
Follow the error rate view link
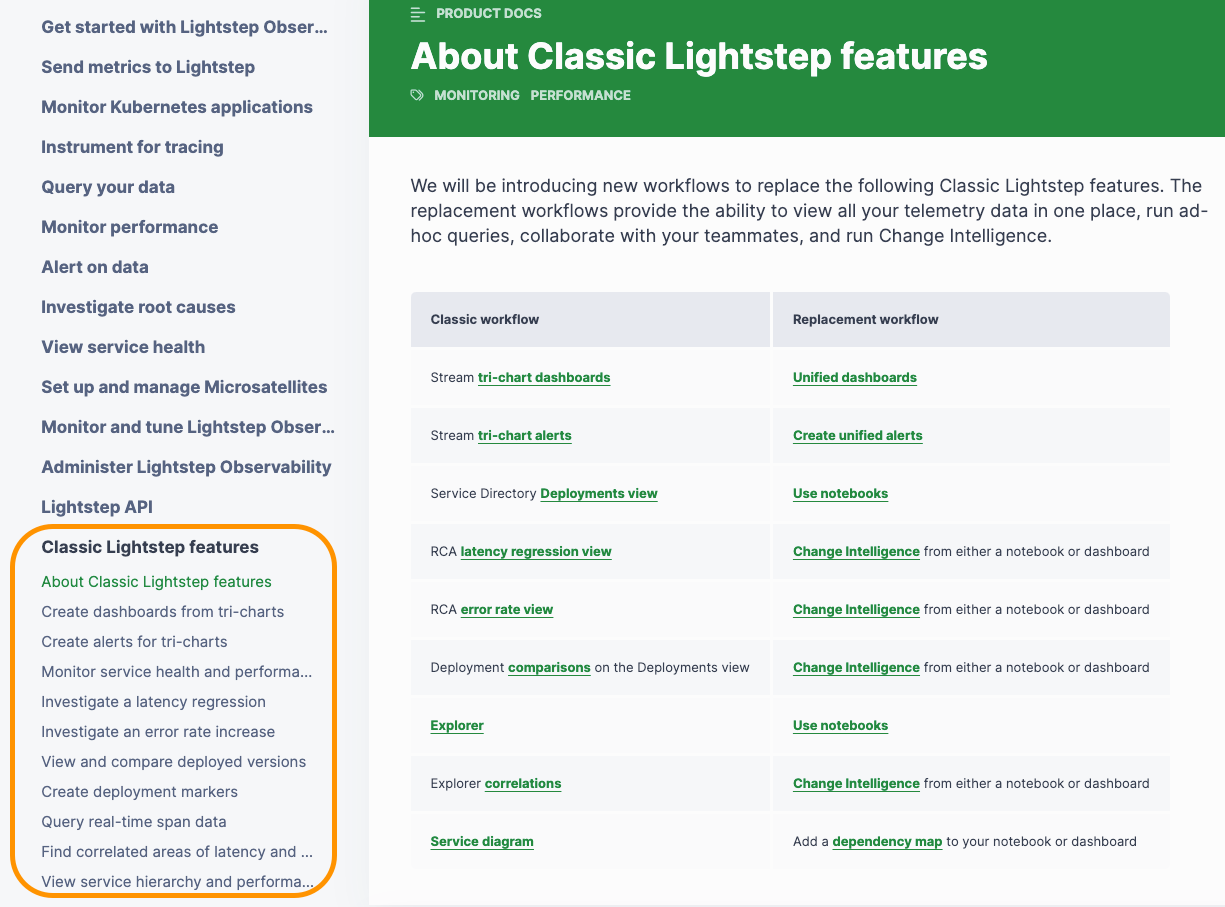tap(507, 609)
